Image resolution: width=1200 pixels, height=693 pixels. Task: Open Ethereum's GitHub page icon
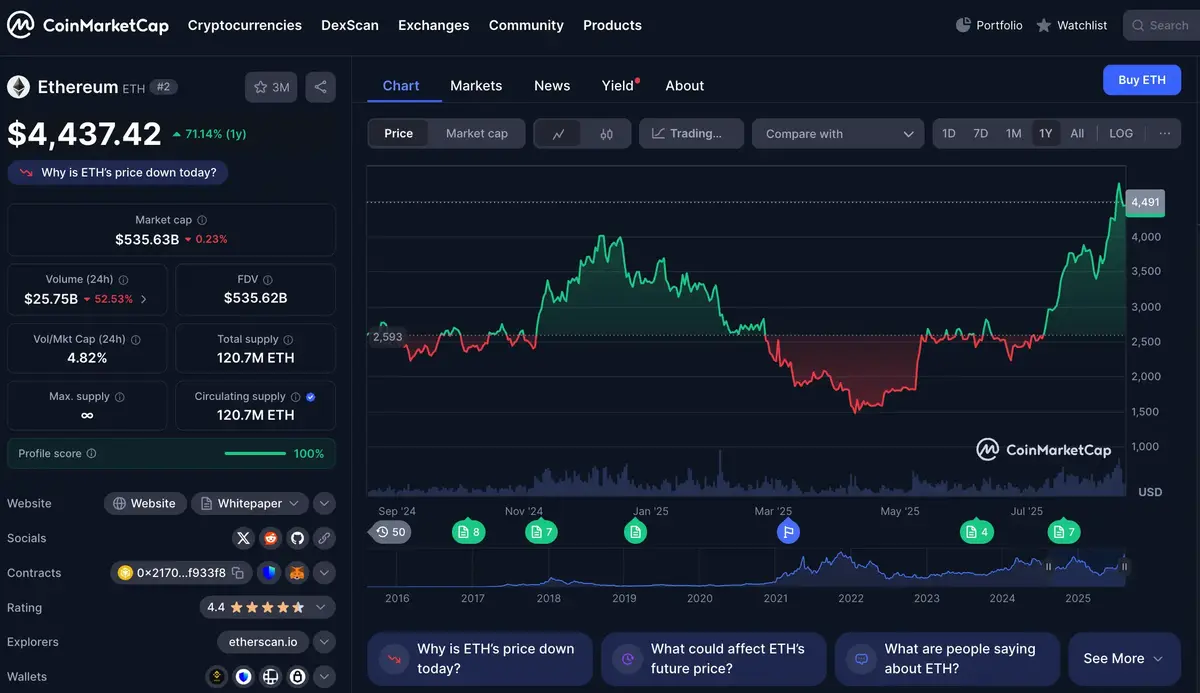tap(297, 538)
